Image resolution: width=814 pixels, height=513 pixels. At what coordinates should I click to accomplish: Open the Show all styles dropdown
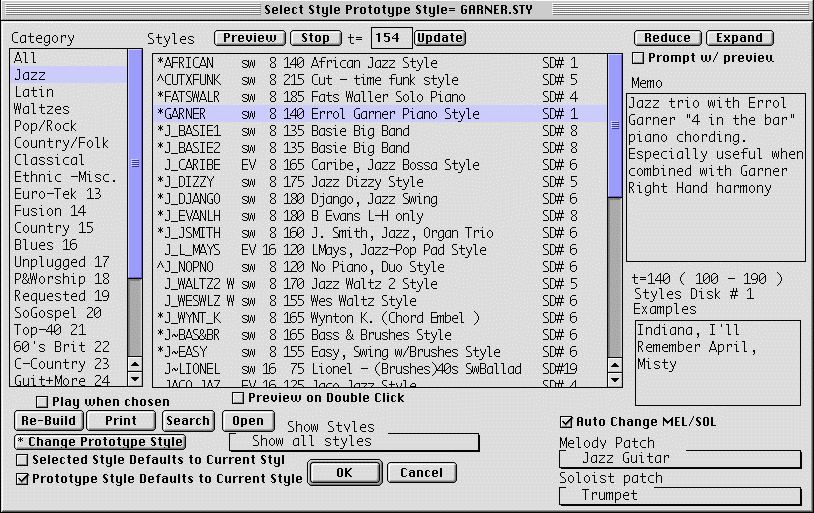[354, 442]
